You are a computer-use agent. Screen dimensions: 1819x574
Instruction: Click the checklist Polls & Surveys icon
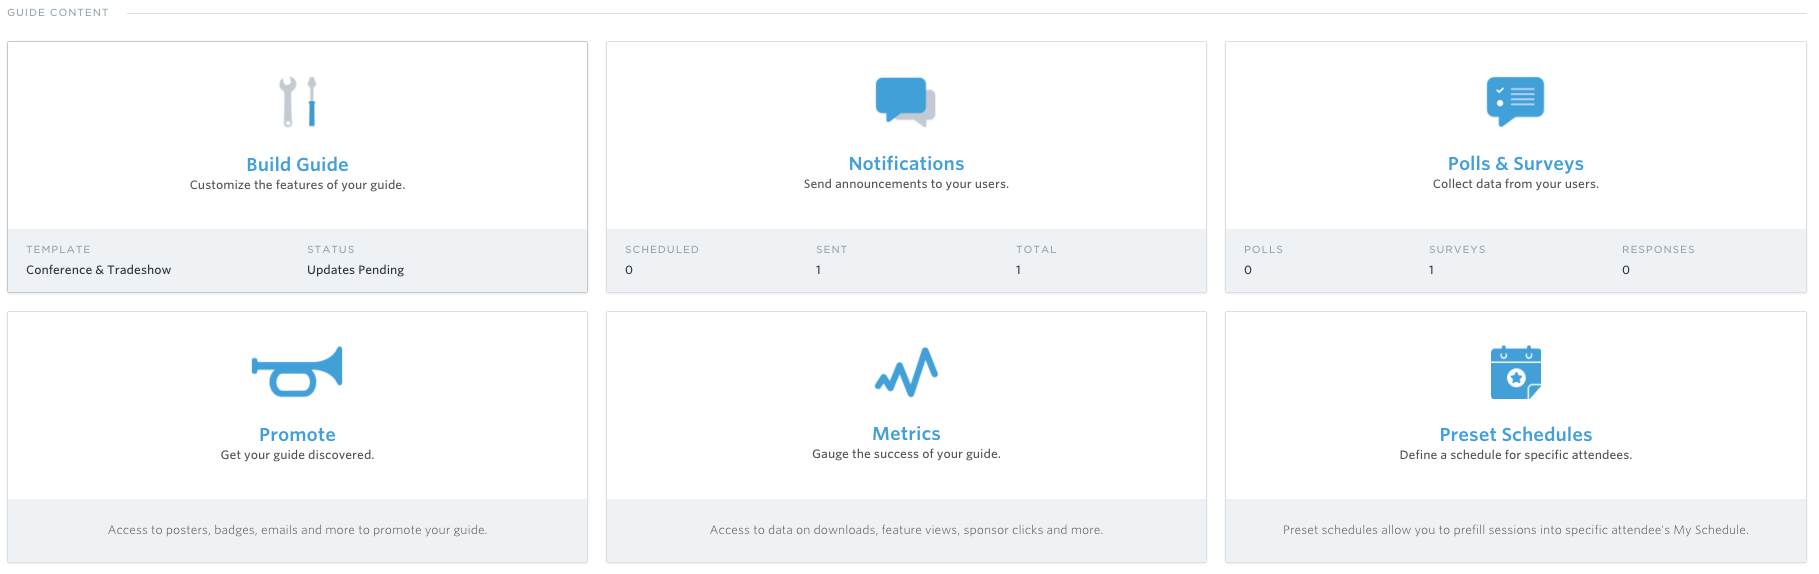click(x=1515, y=101)
